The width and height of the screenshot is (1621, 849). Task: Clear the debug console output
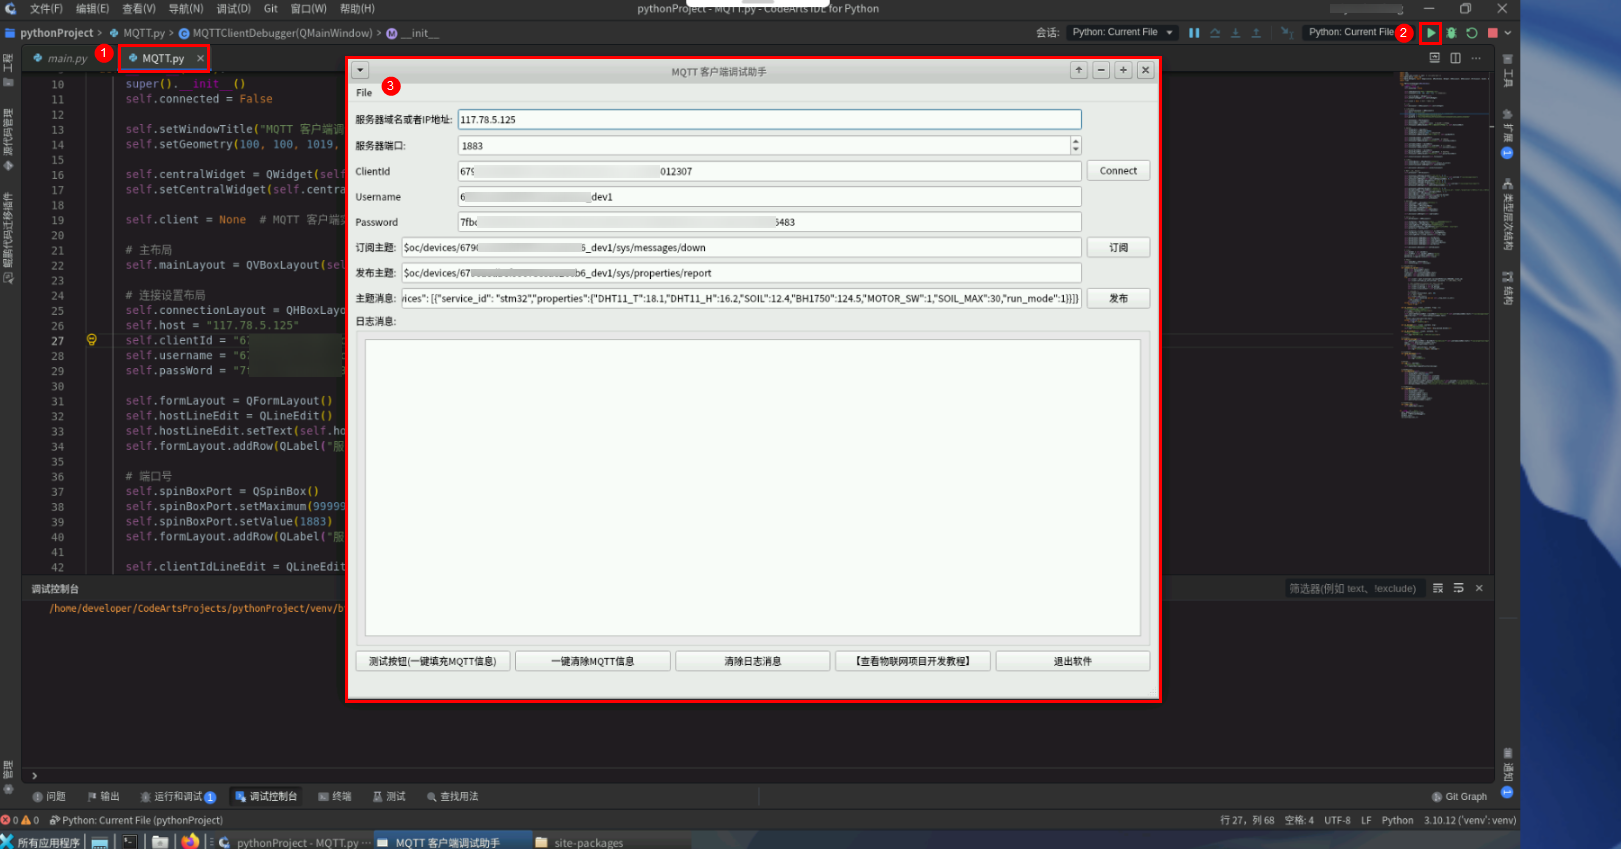pos(1438,588)
